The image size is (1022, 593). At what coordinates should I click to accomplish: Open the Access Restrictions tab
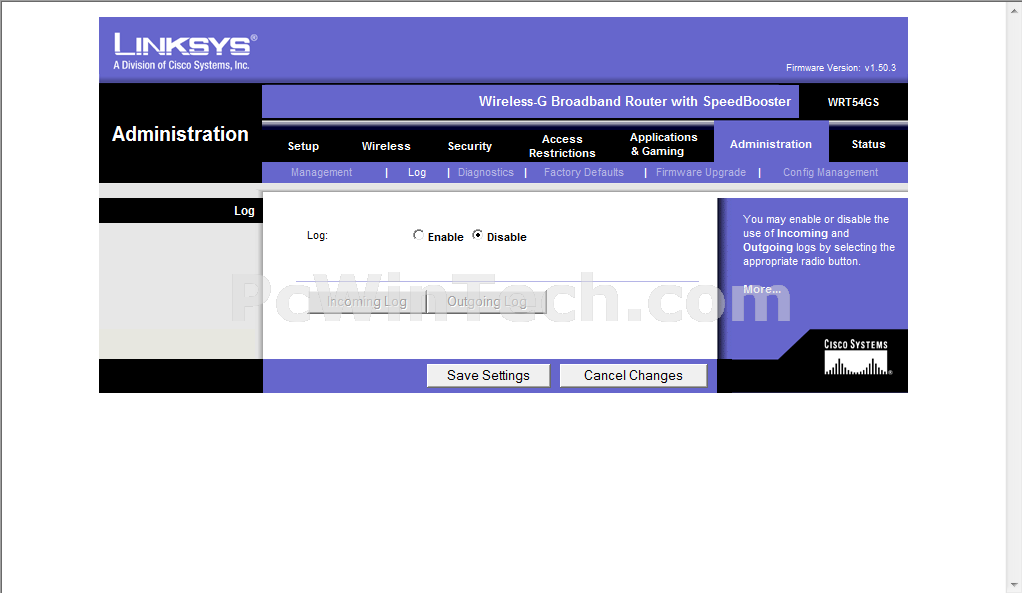(x=562, y=146)
